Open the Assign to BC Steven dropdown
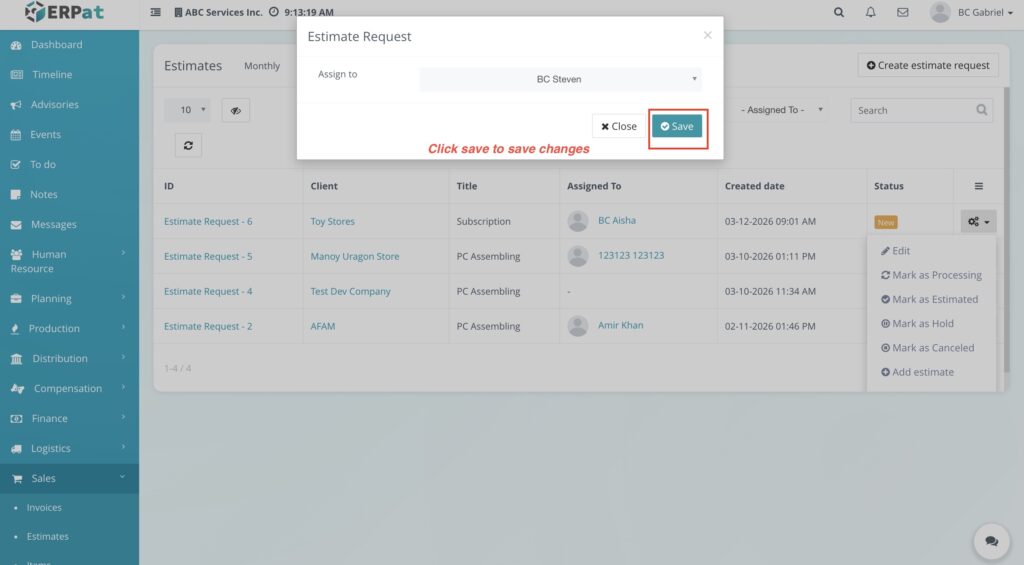The image size is (1024, 565). tap(560, 79)
